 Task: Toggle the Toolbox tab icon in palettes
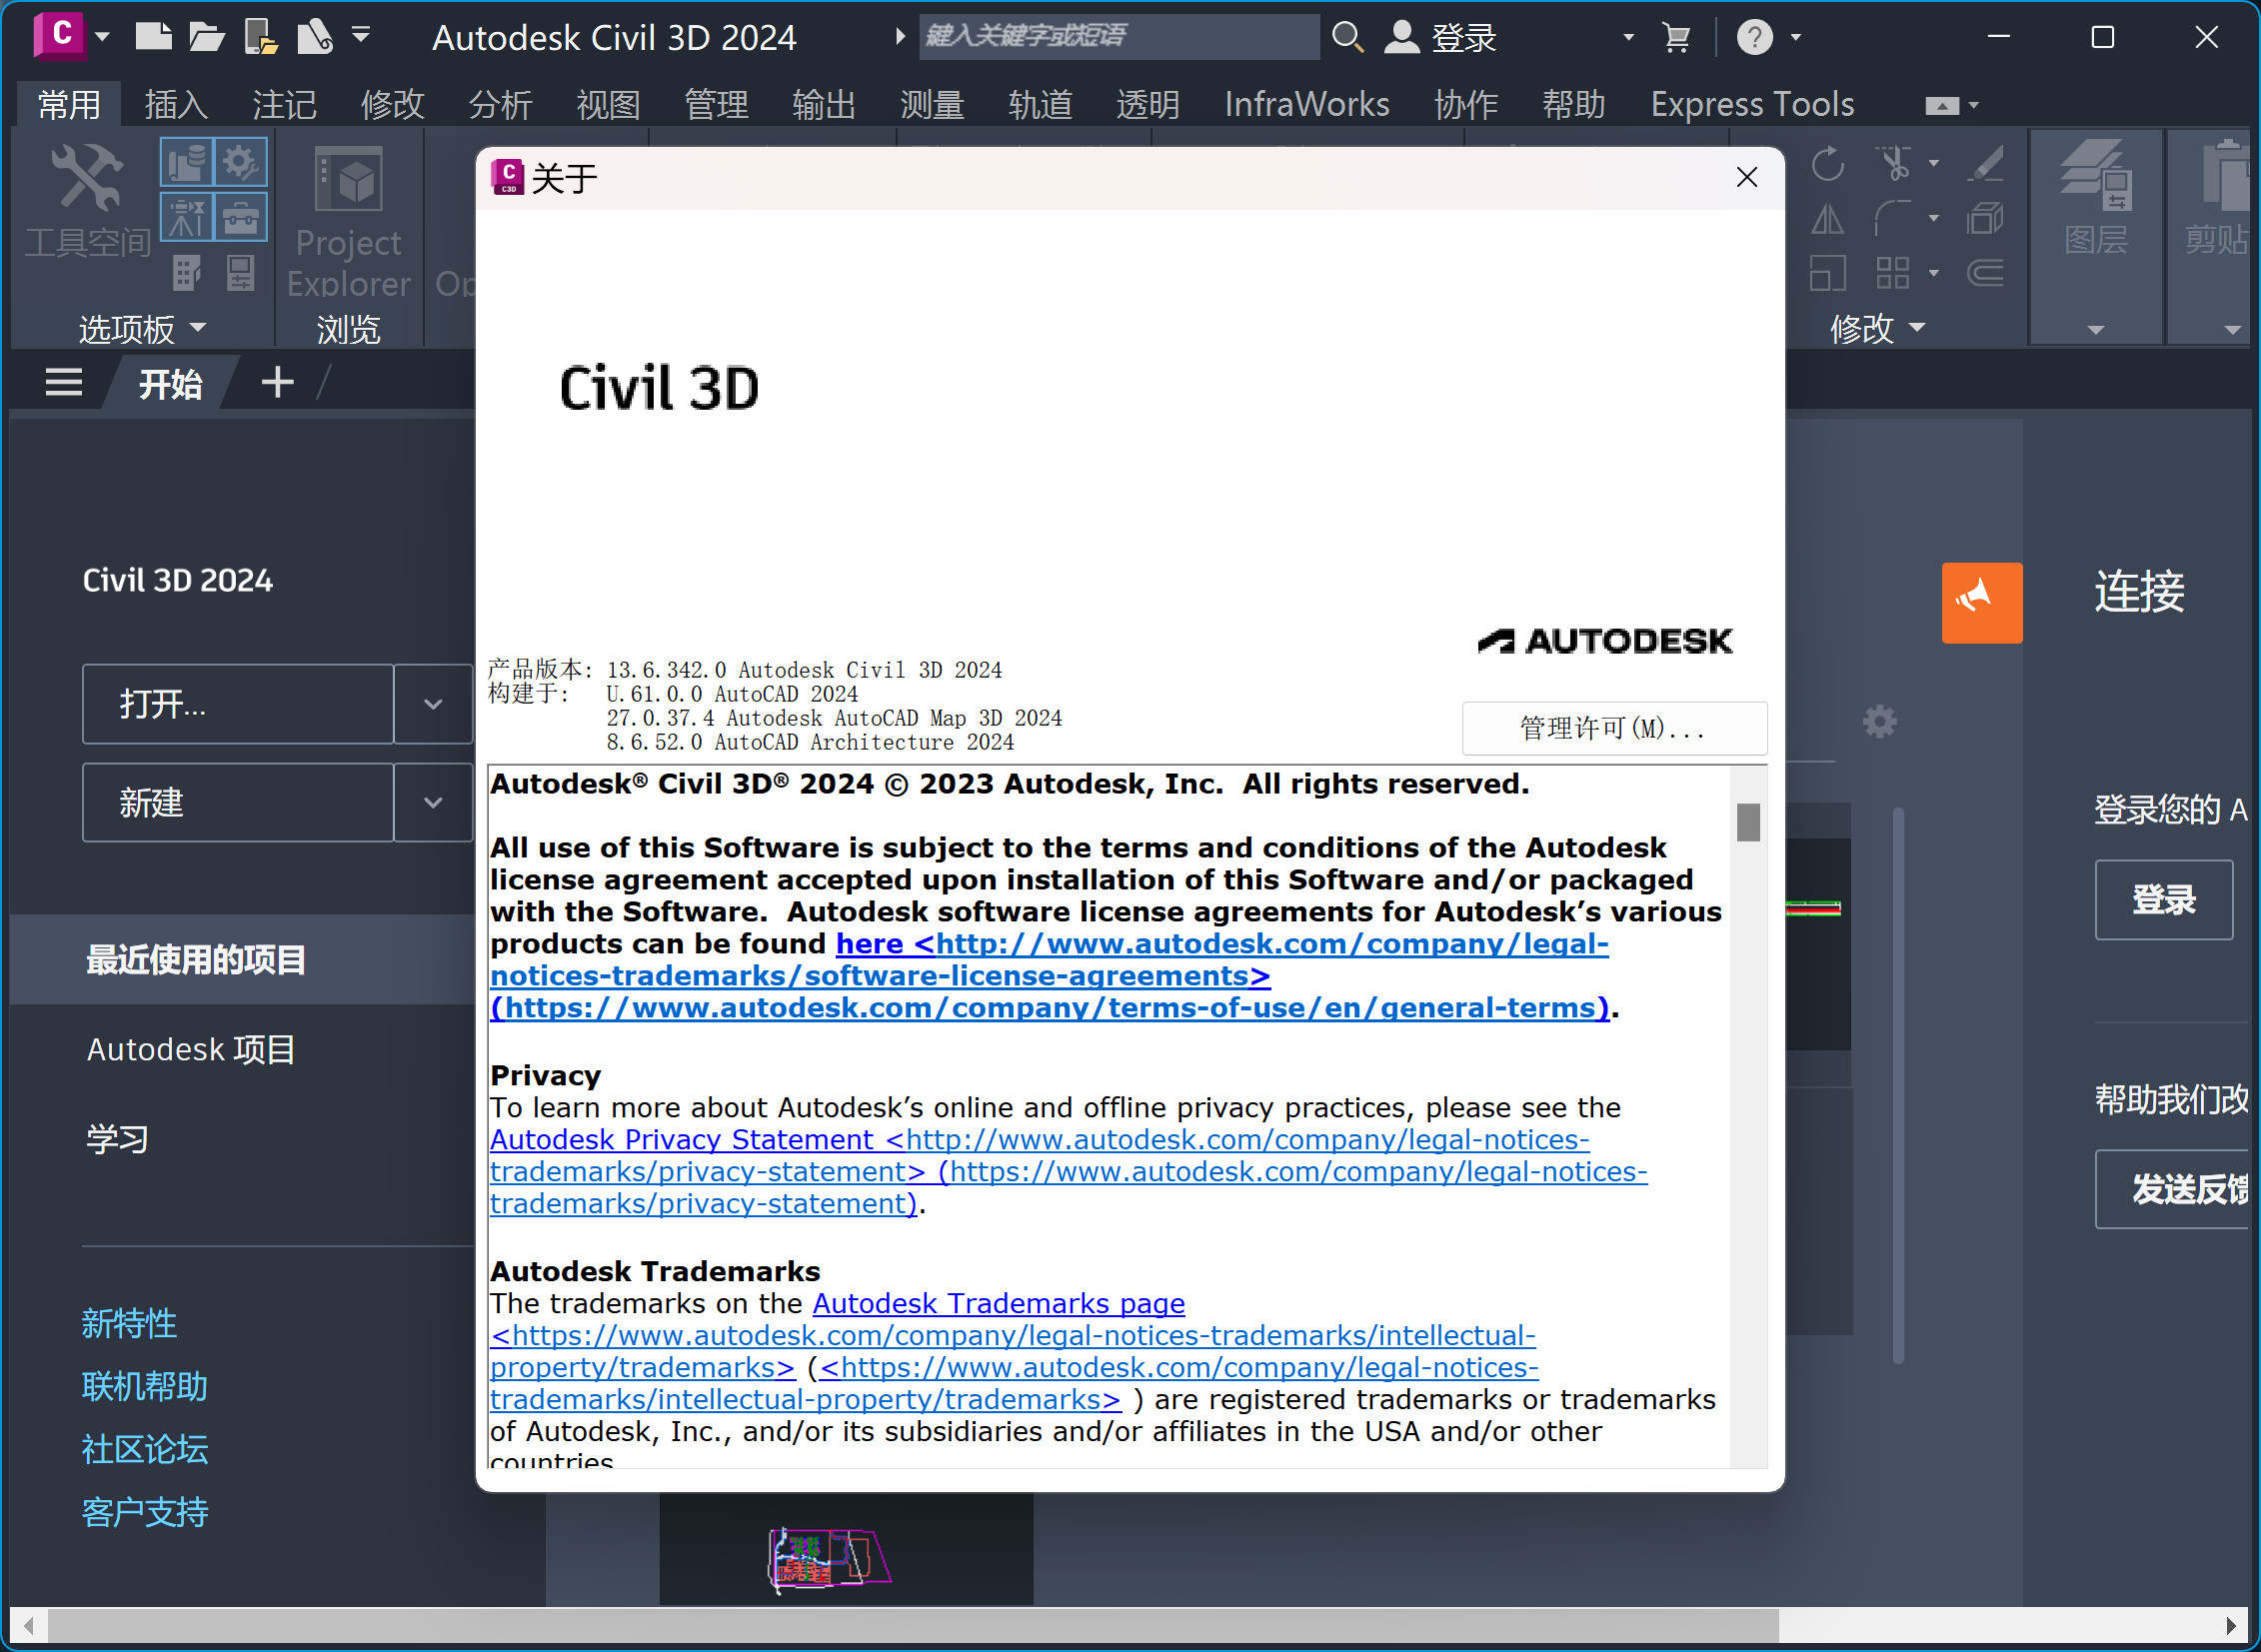[240, 216]
